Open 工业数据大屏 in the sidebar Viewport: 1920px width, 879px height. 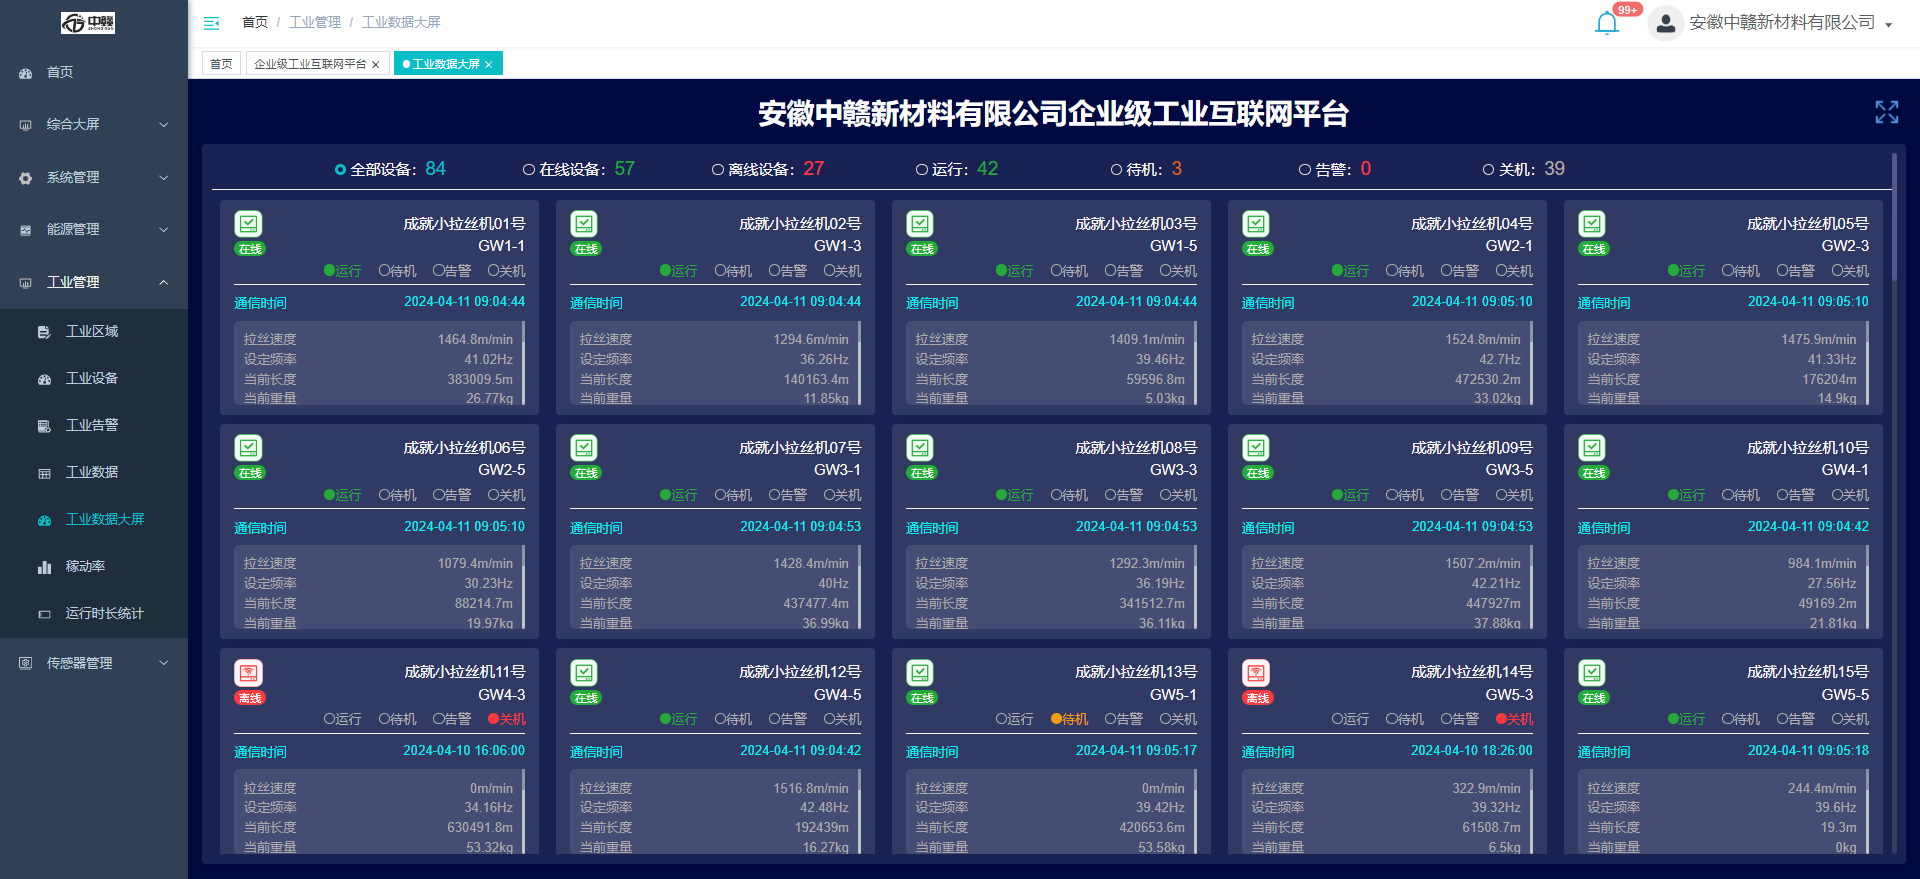tap(105, 520)
